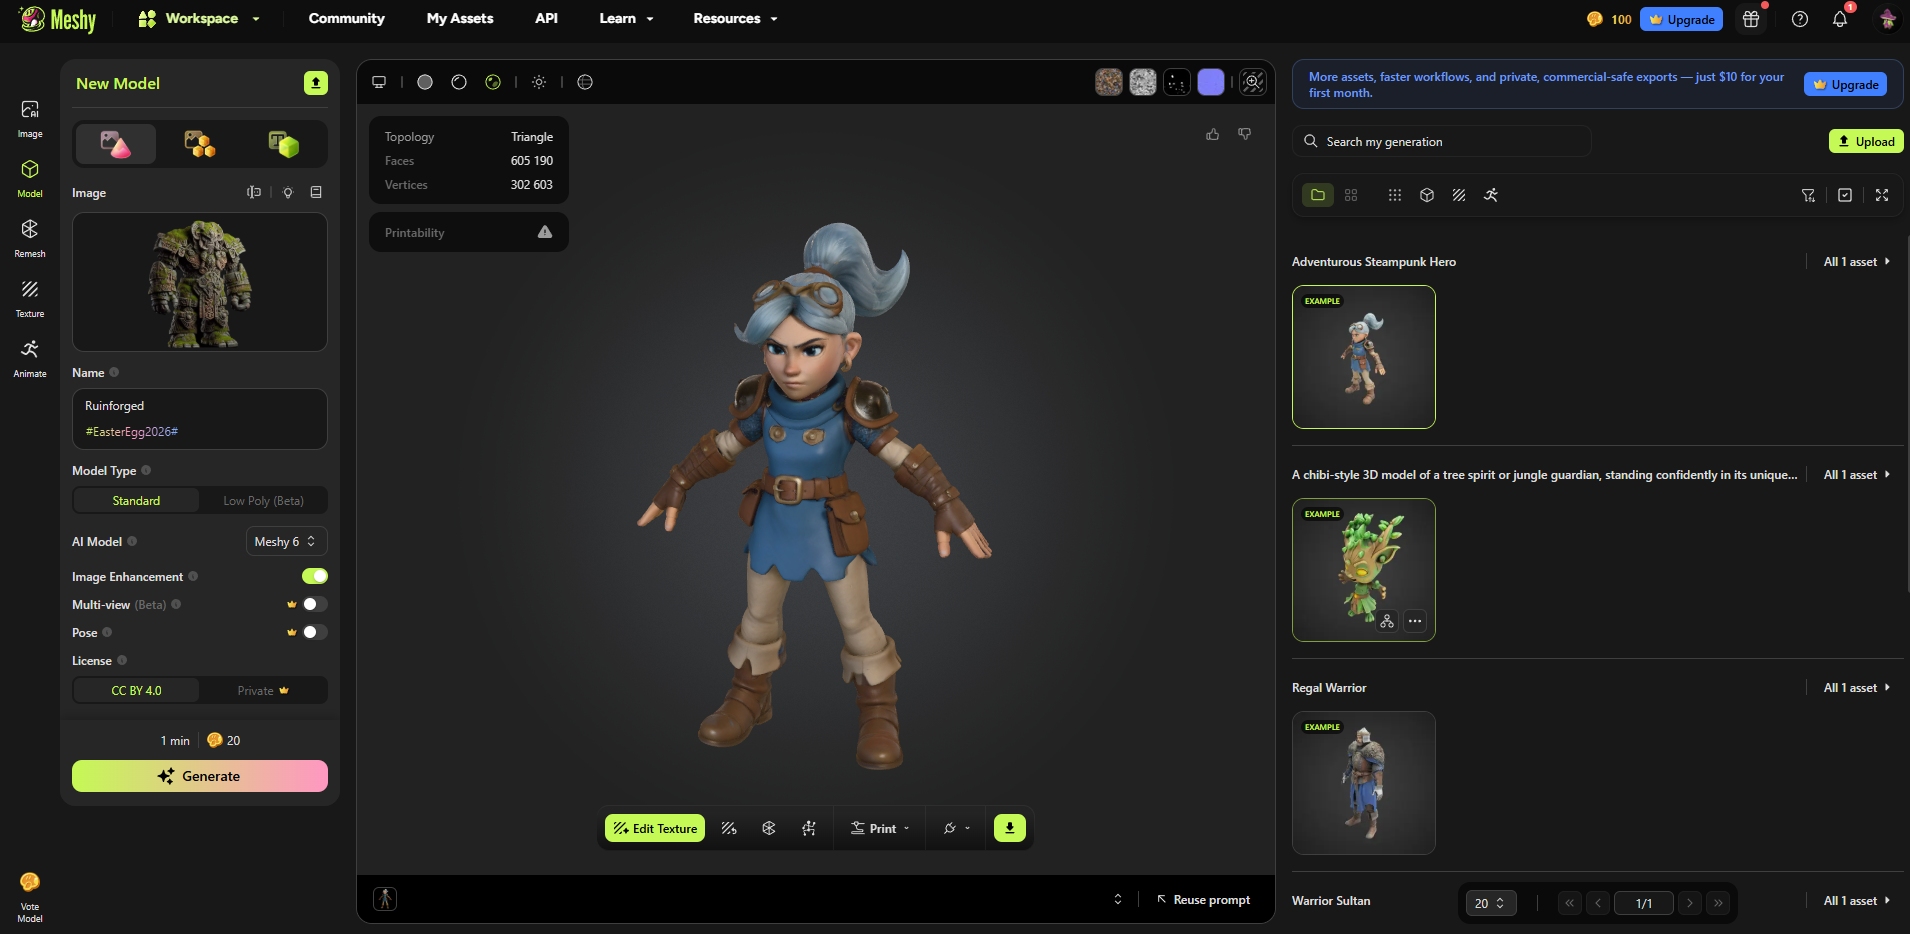The width and height of the screenshot is (1910, 934).
Task: Click the thumbs up icon
Action: (1212, 134)
